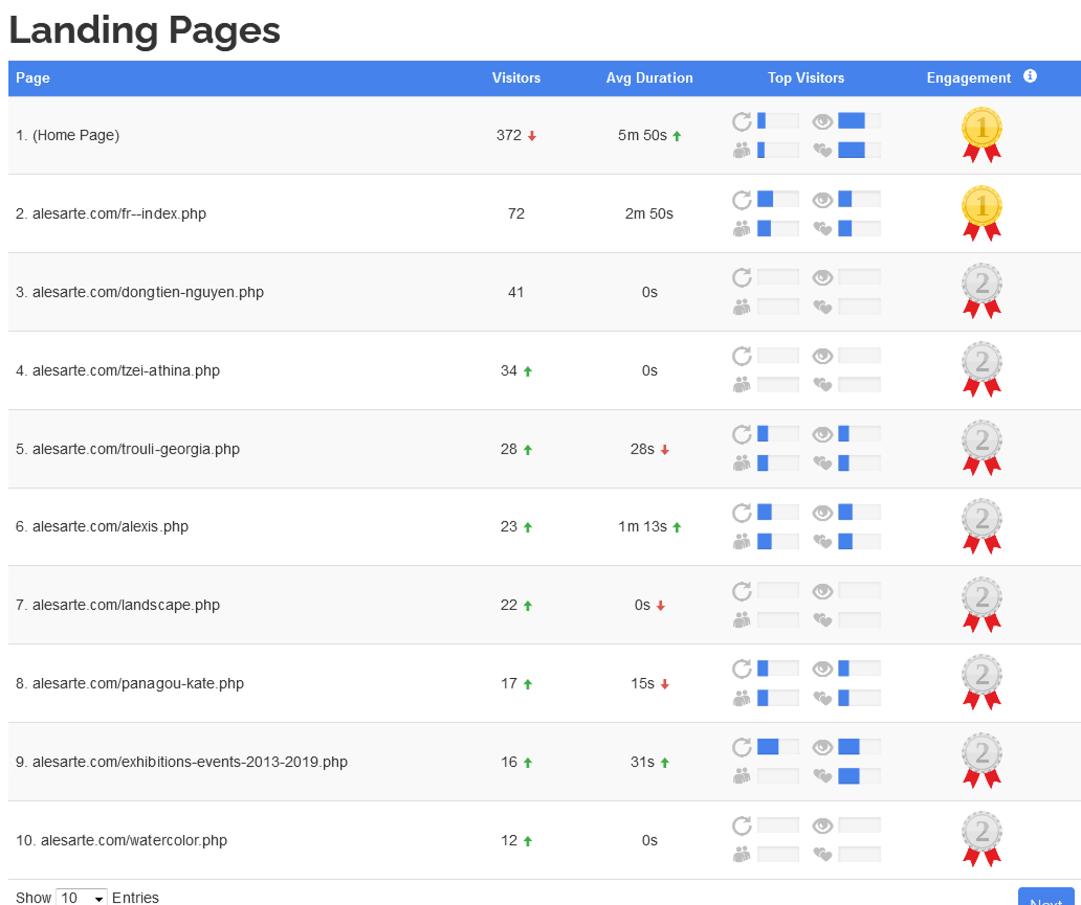The width and height of the screenshot is (1081, 905).
Task: Click returning-visitor refresh icon in Home Page row
Action: click(742, 121)
